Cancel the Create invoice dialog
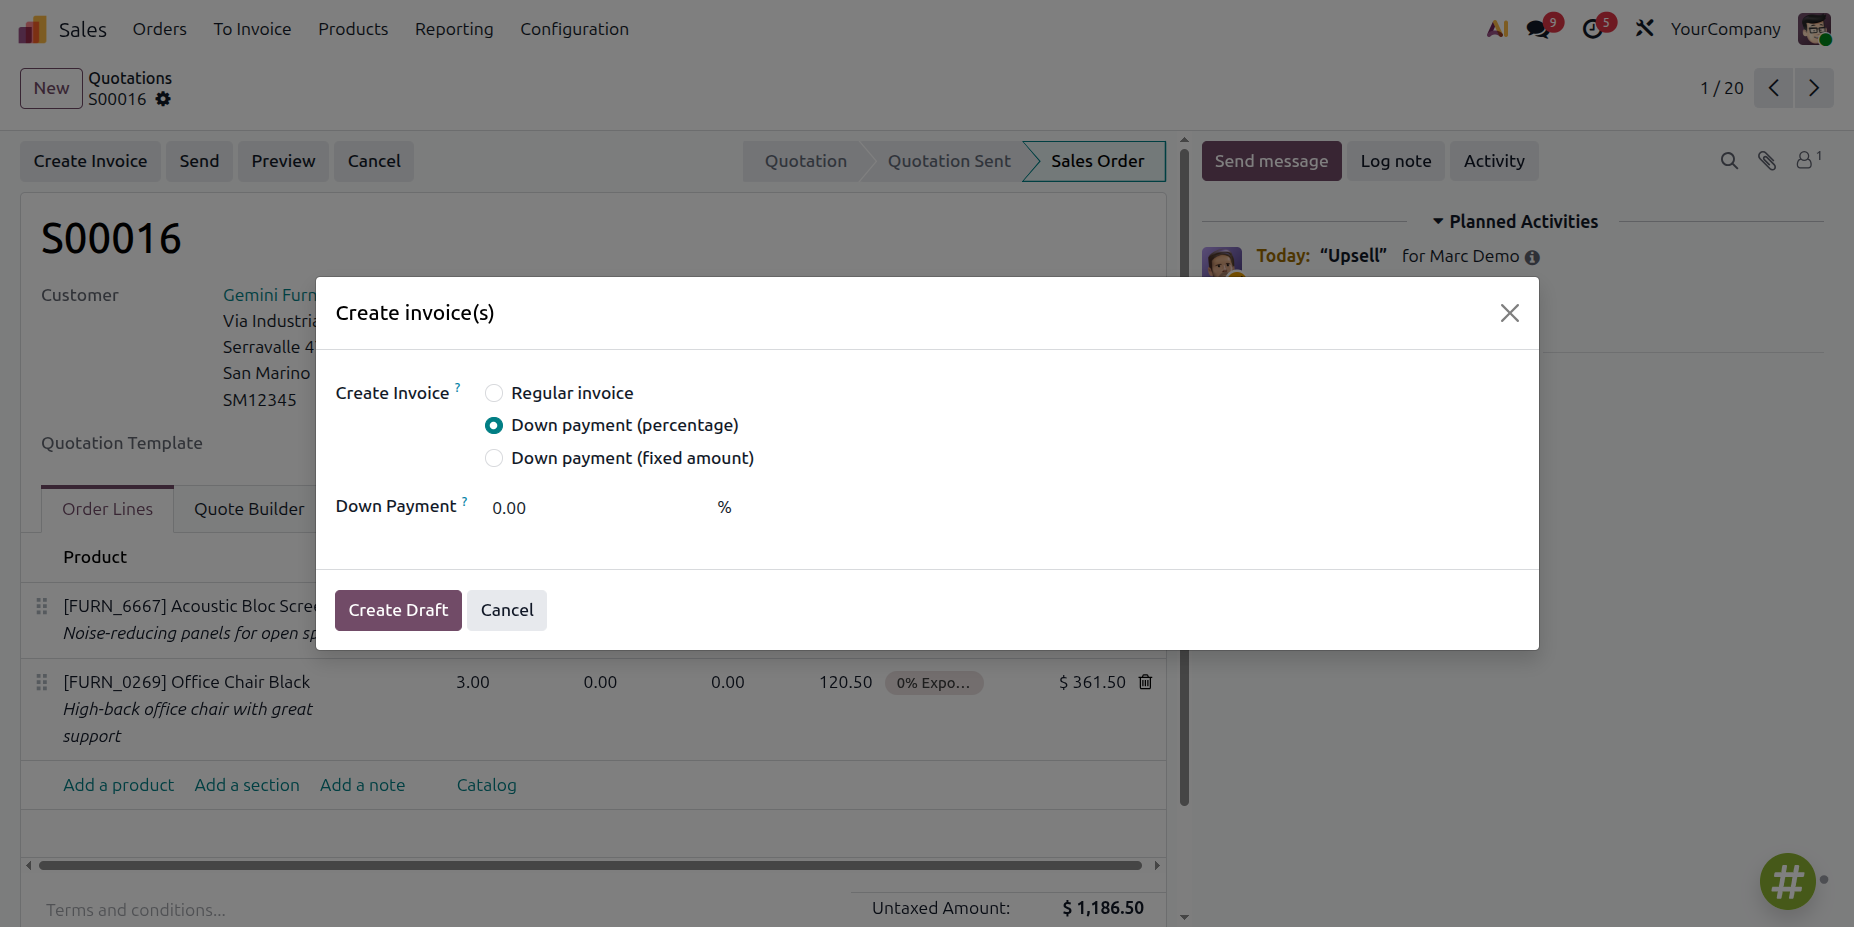Screen dimensions: 1854x927 point(507,610)
